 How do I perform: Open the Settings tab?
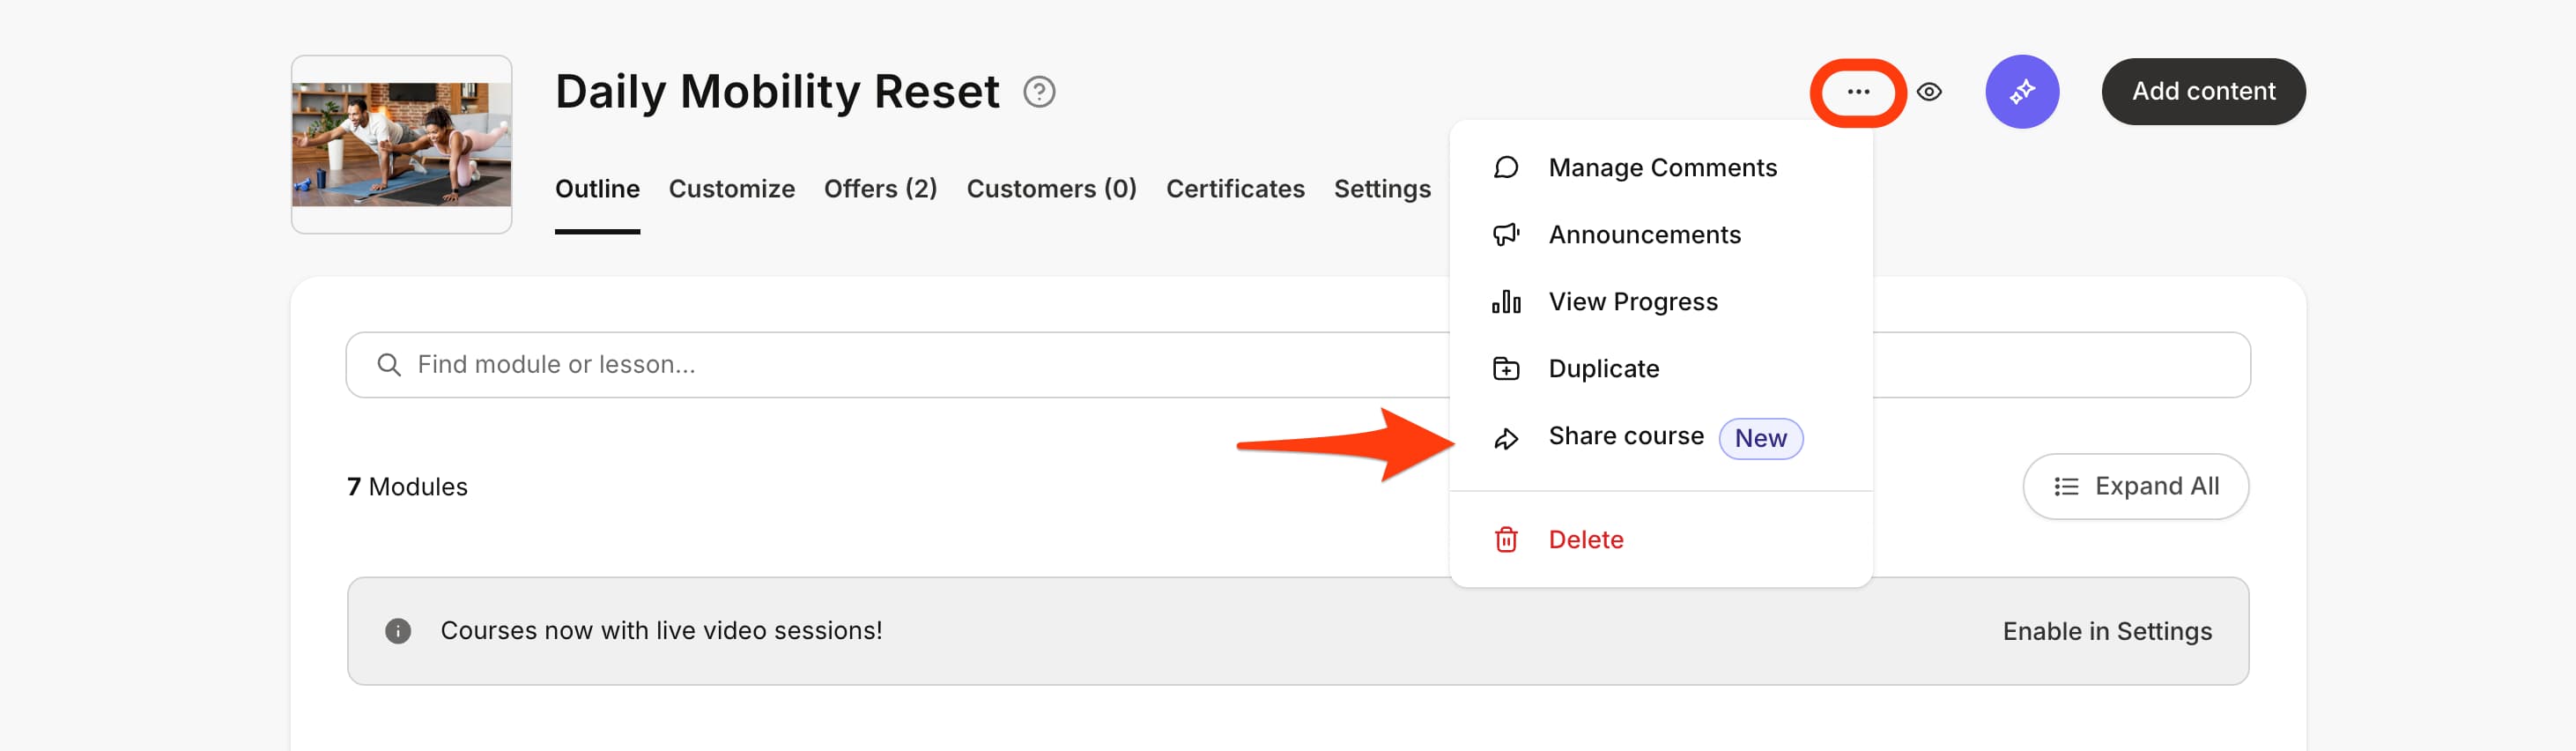pyautogui.click(x=1382, y=189)
